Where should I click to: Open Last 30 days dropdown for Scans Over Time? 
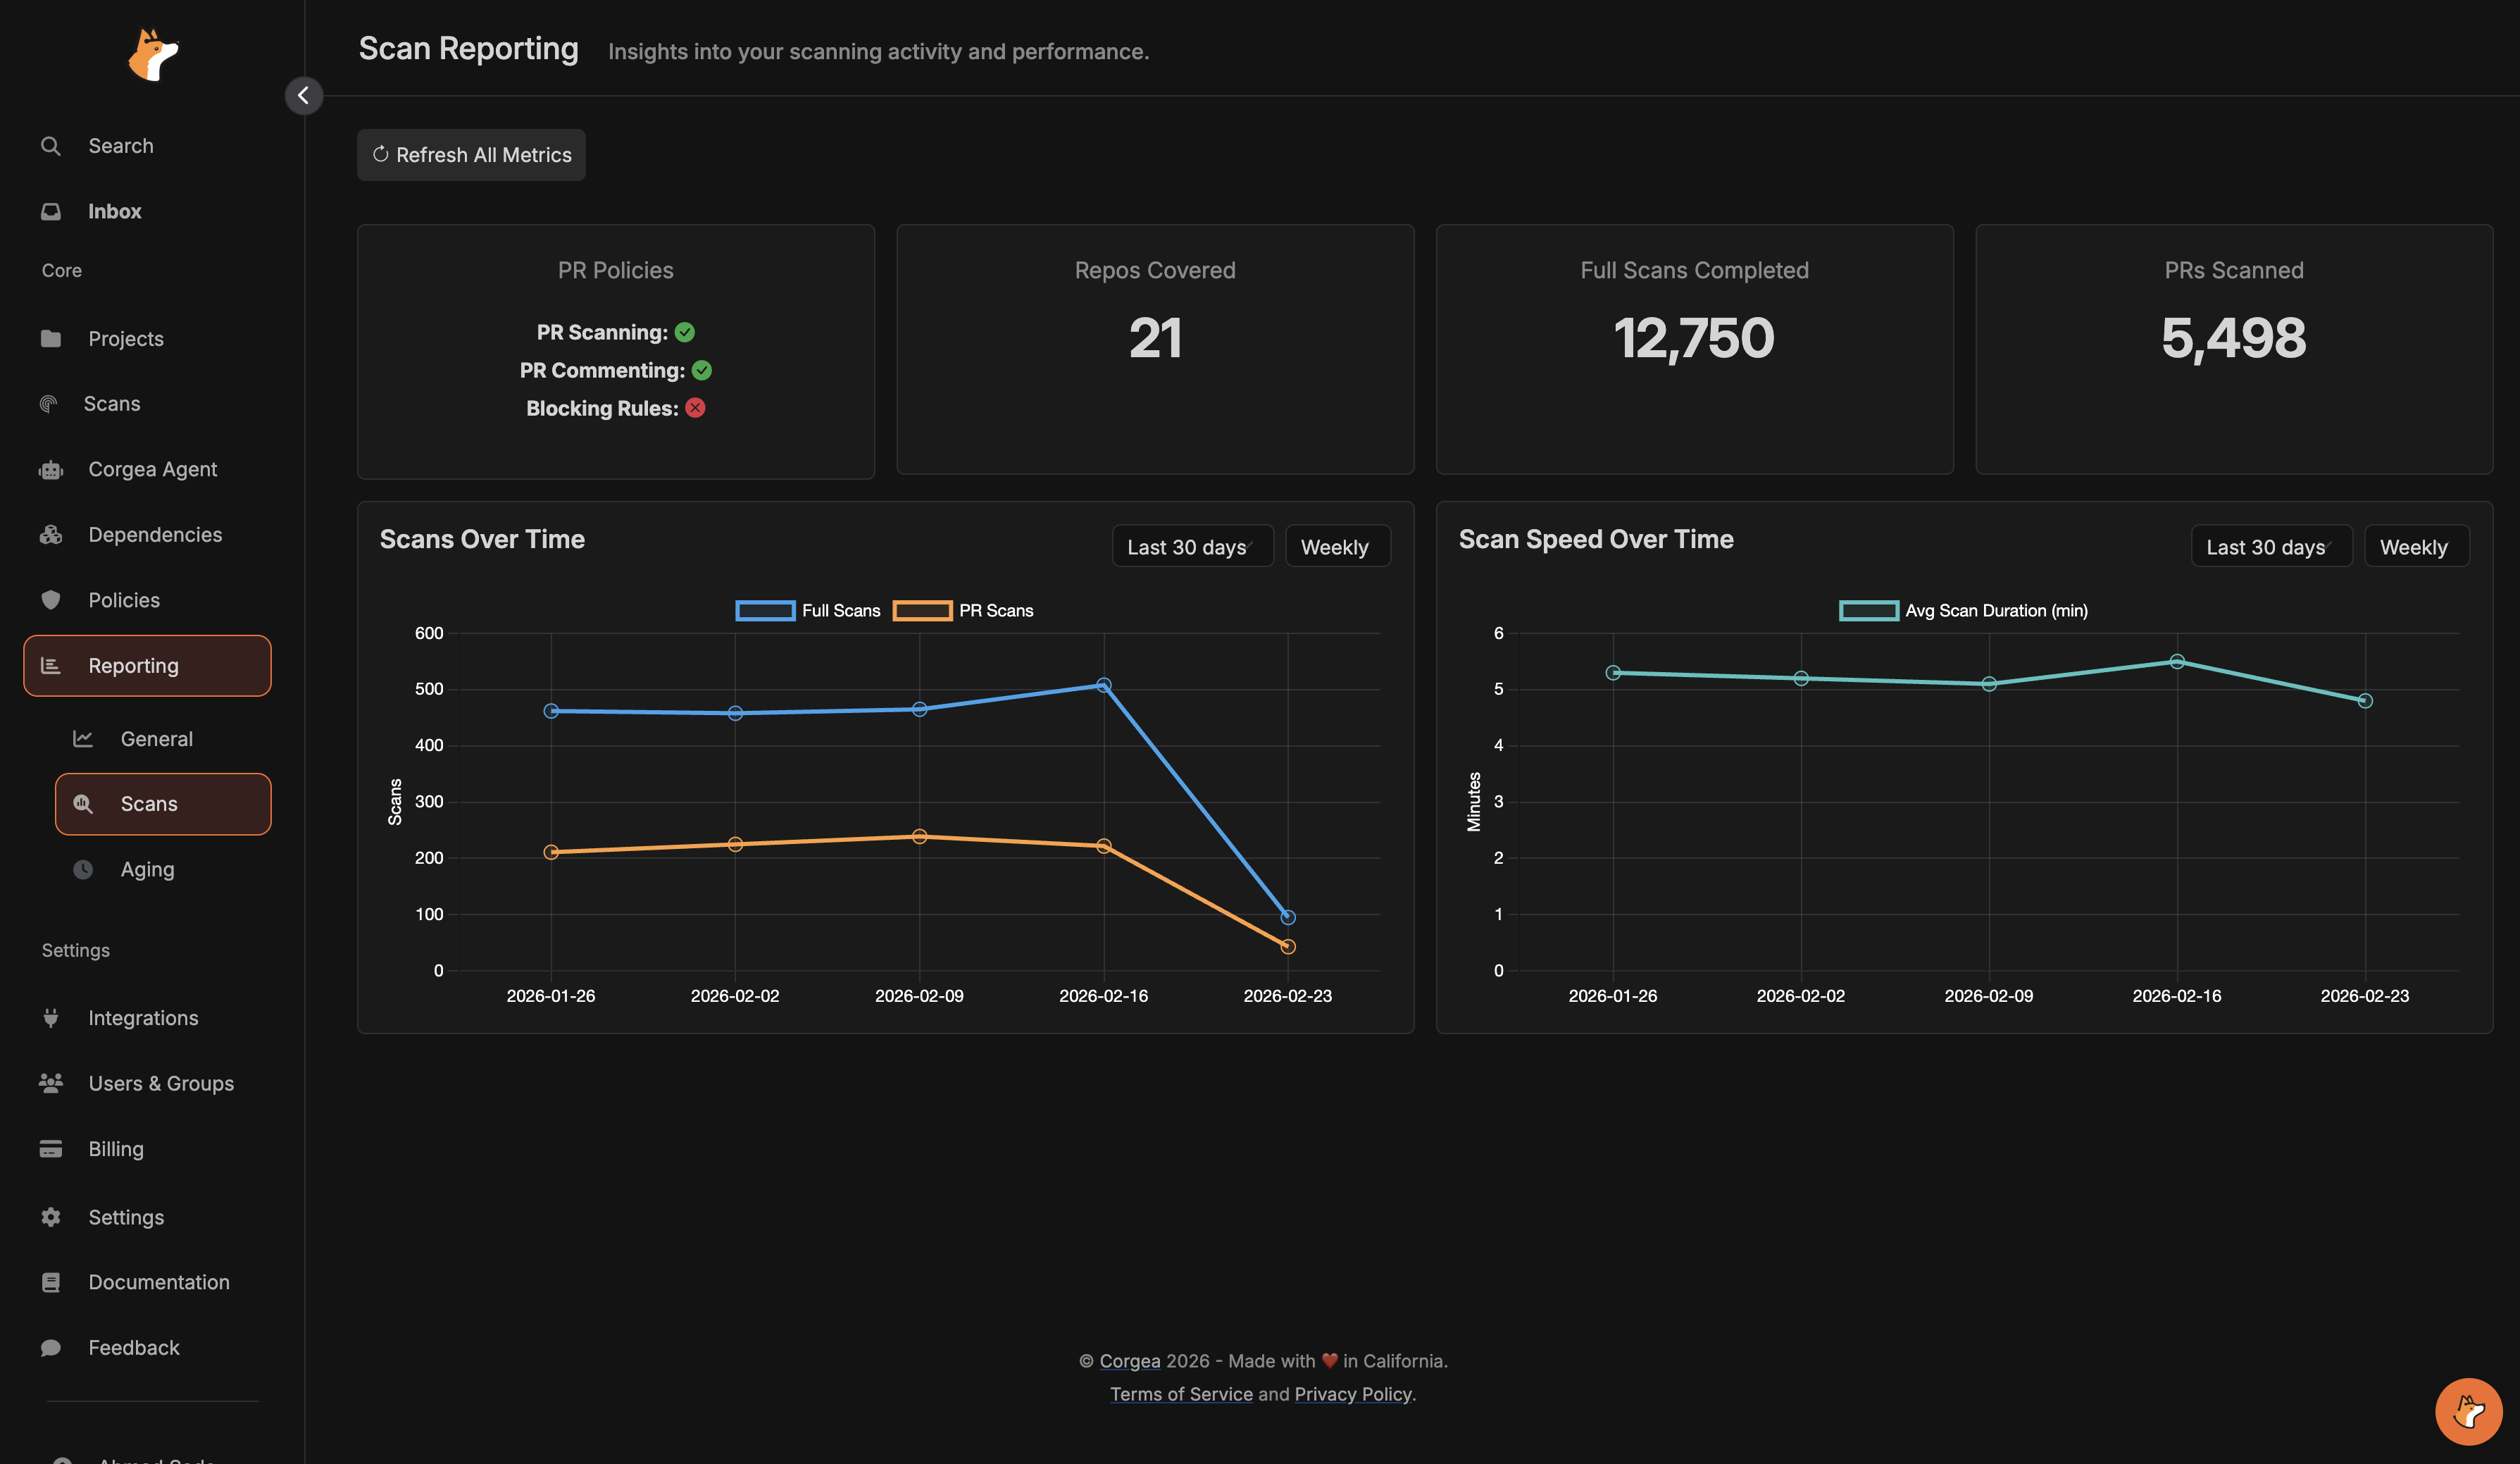pos(1192,547)
